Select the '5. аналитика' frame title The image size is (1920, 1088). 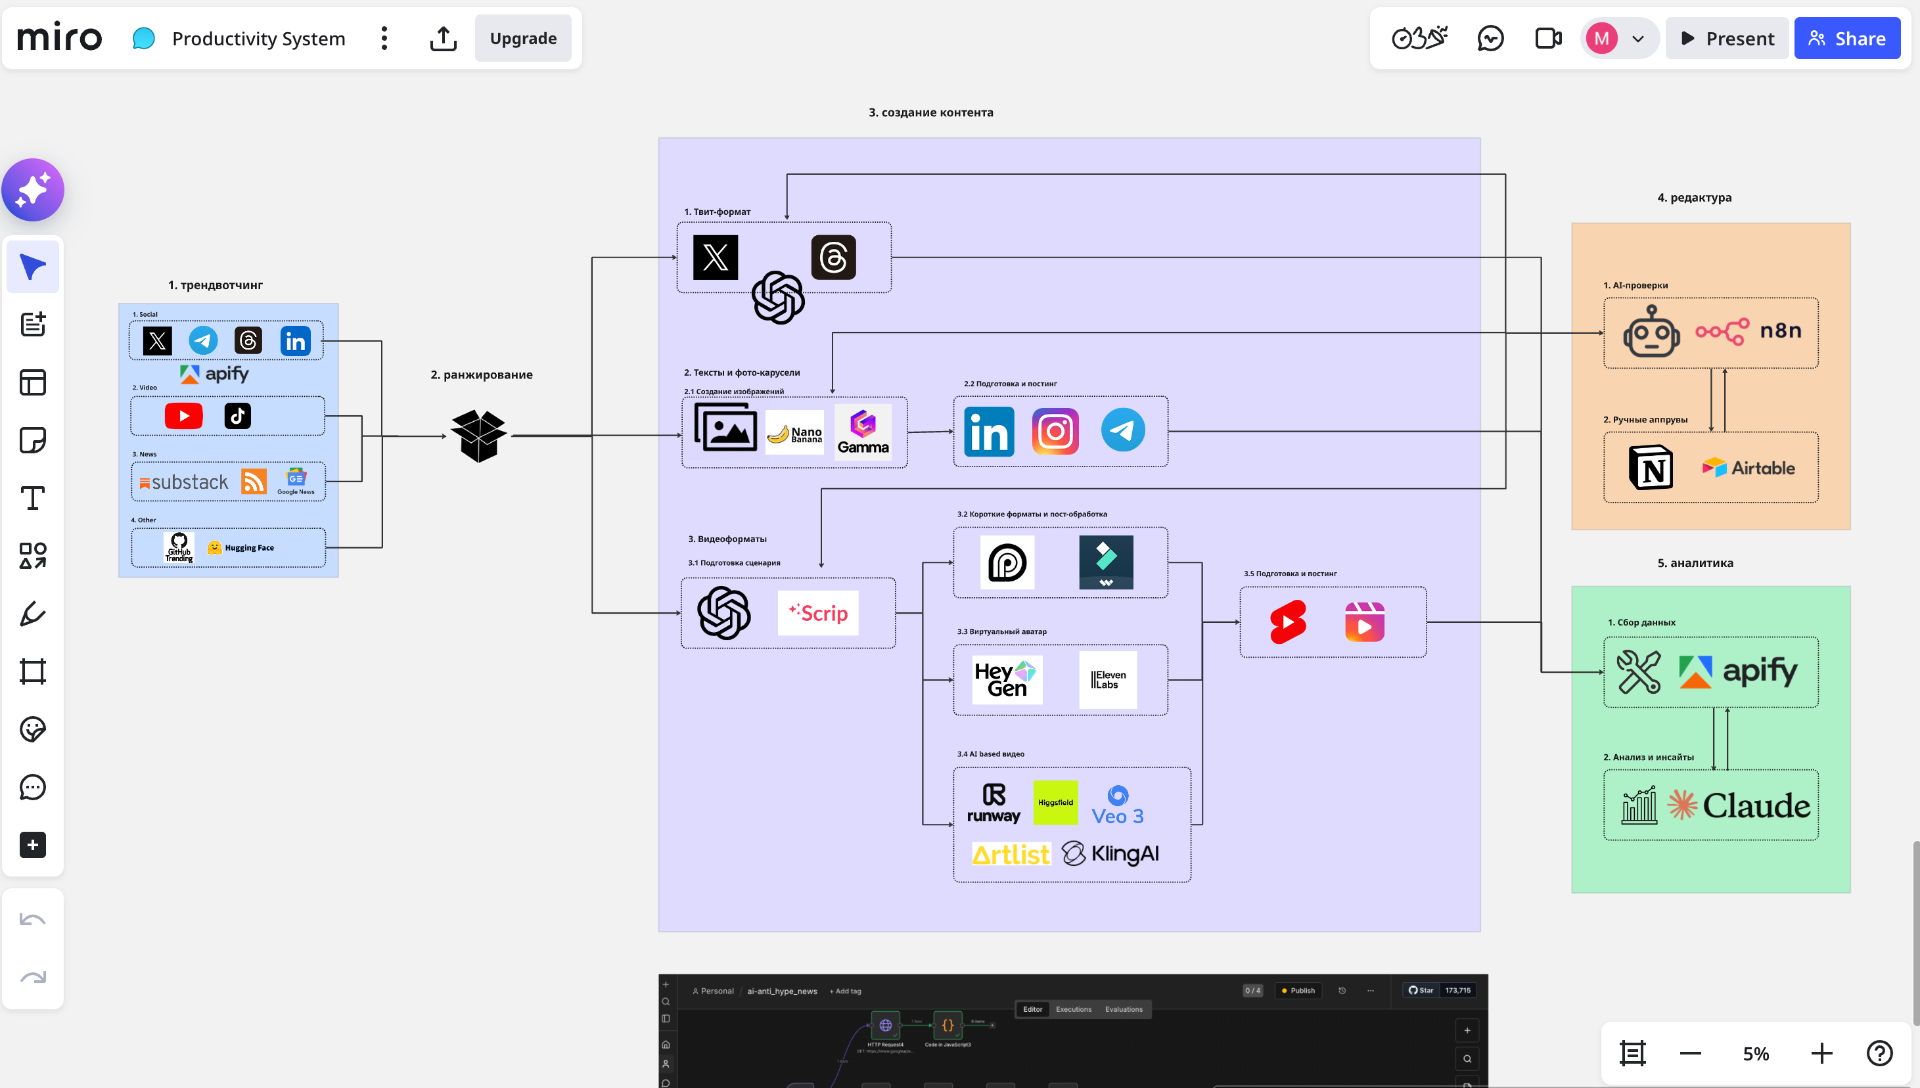(1696, 564)
